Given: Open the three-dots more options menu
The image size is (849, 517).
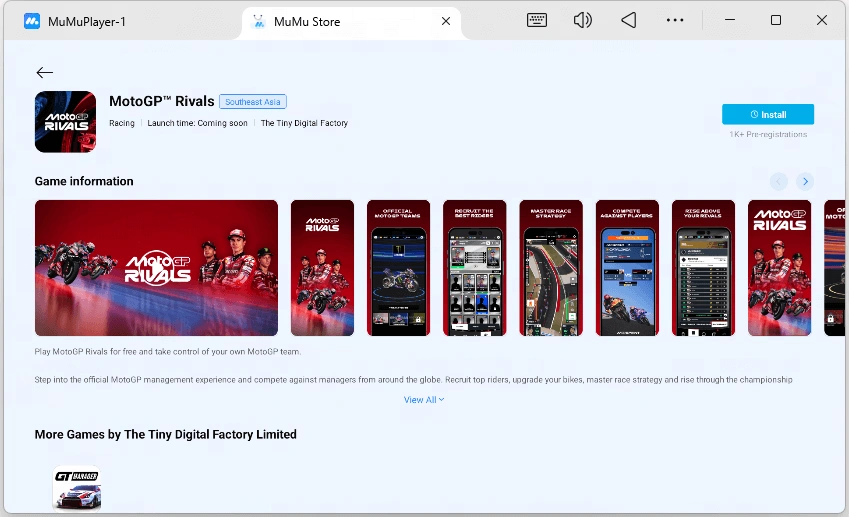Looking at the screenshot, I should (675, 21).
